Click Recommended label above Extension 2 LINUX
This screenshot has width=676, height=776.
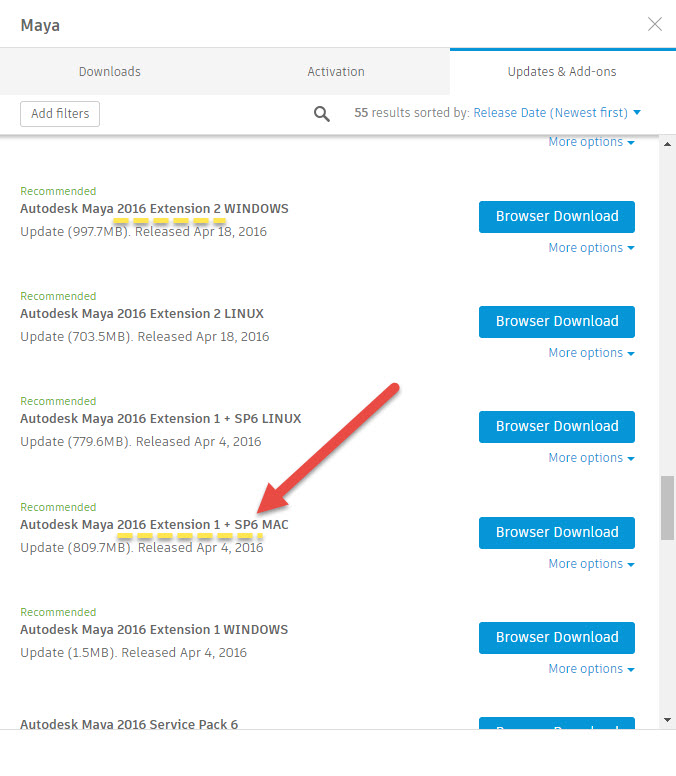point(58,296)
